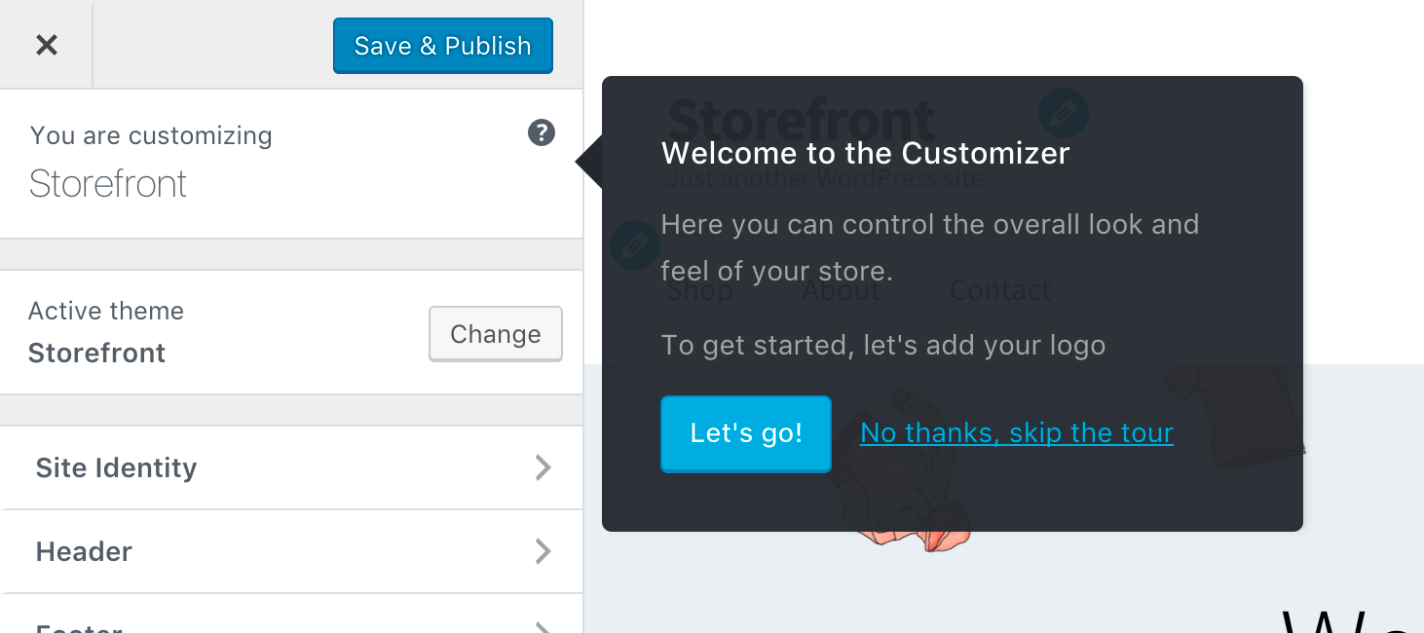The image size is (1424, 633).
Task: Open the Site Identity section label
Action: coord(116,467)
